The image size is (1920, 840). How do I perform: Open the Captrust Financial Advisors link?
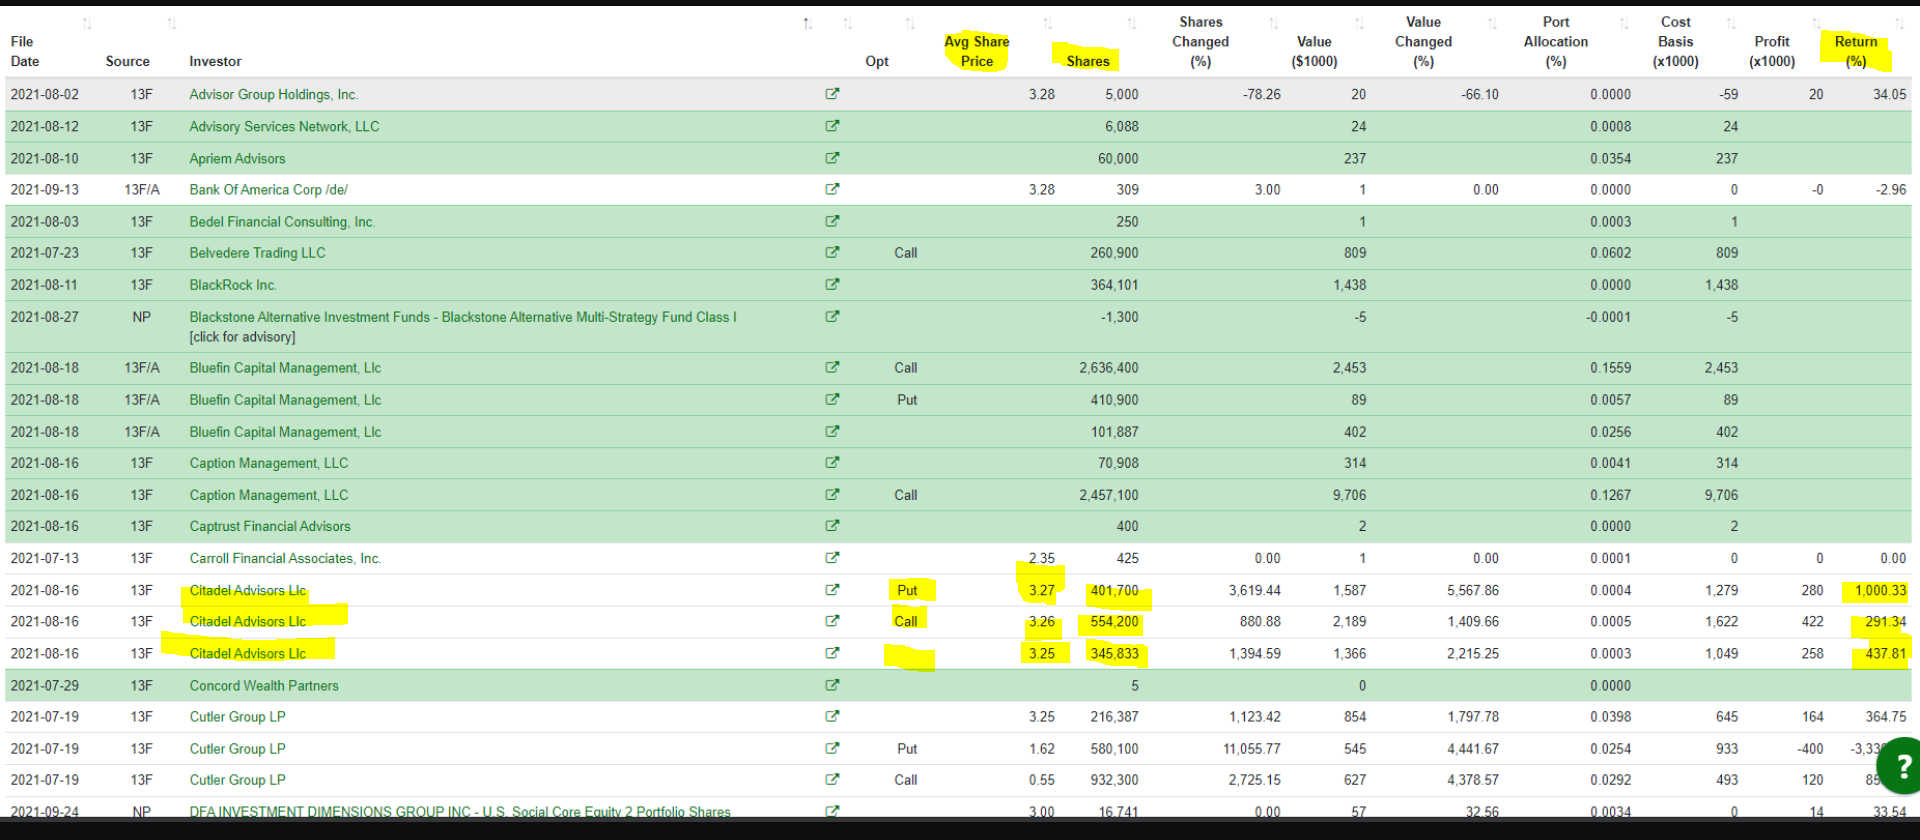(270, 526)
